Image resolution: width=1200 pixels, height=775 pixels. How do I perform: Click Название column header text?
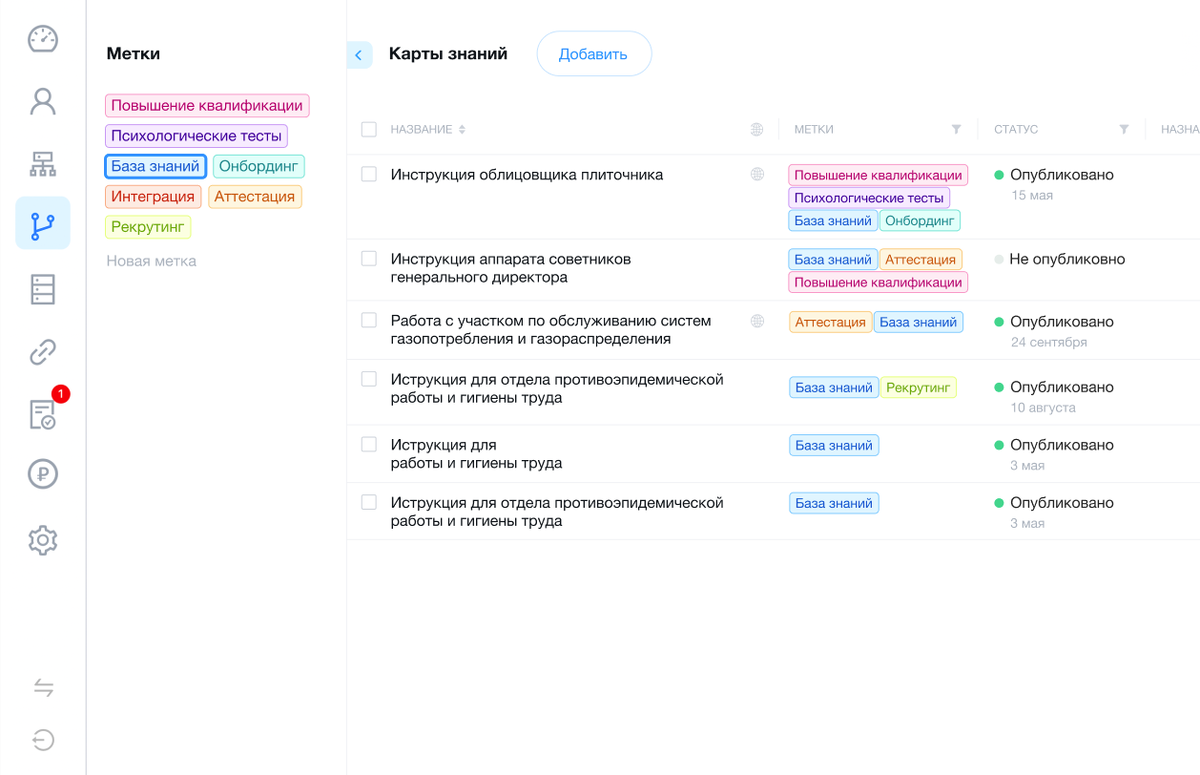[x=421, y=129]
